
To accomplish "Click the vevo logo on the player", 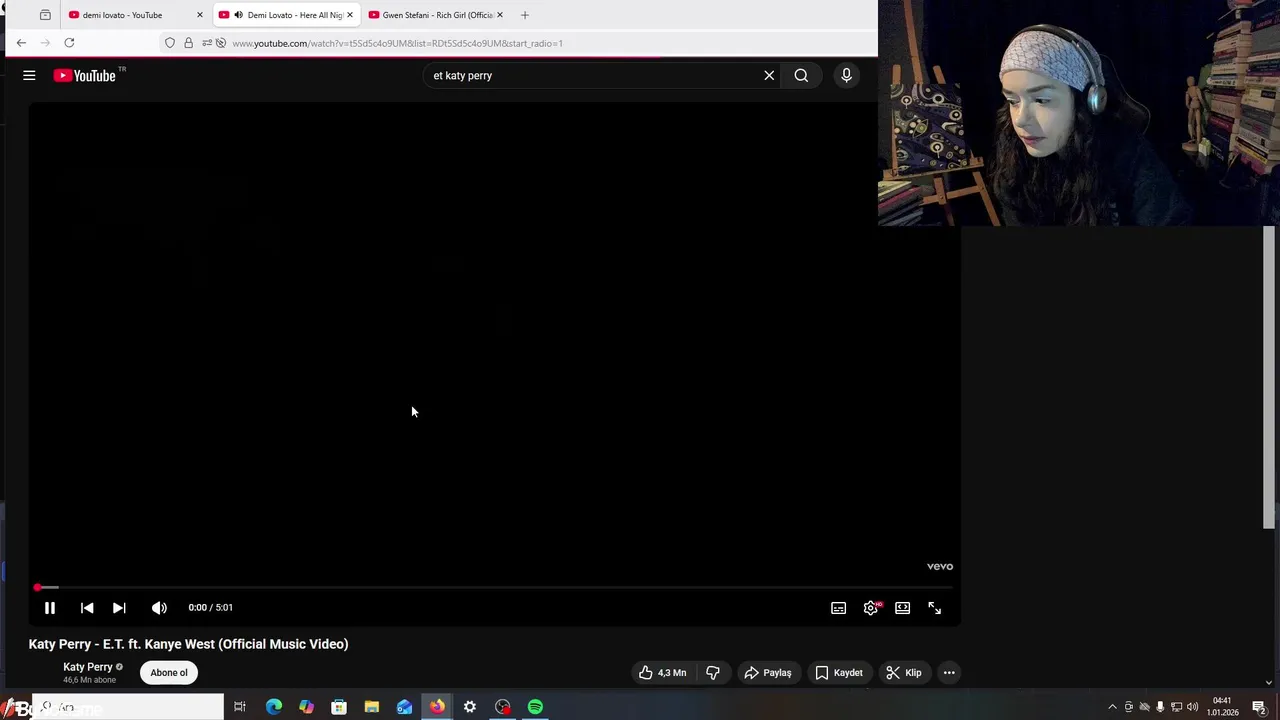I will click(x=940, y=566).
